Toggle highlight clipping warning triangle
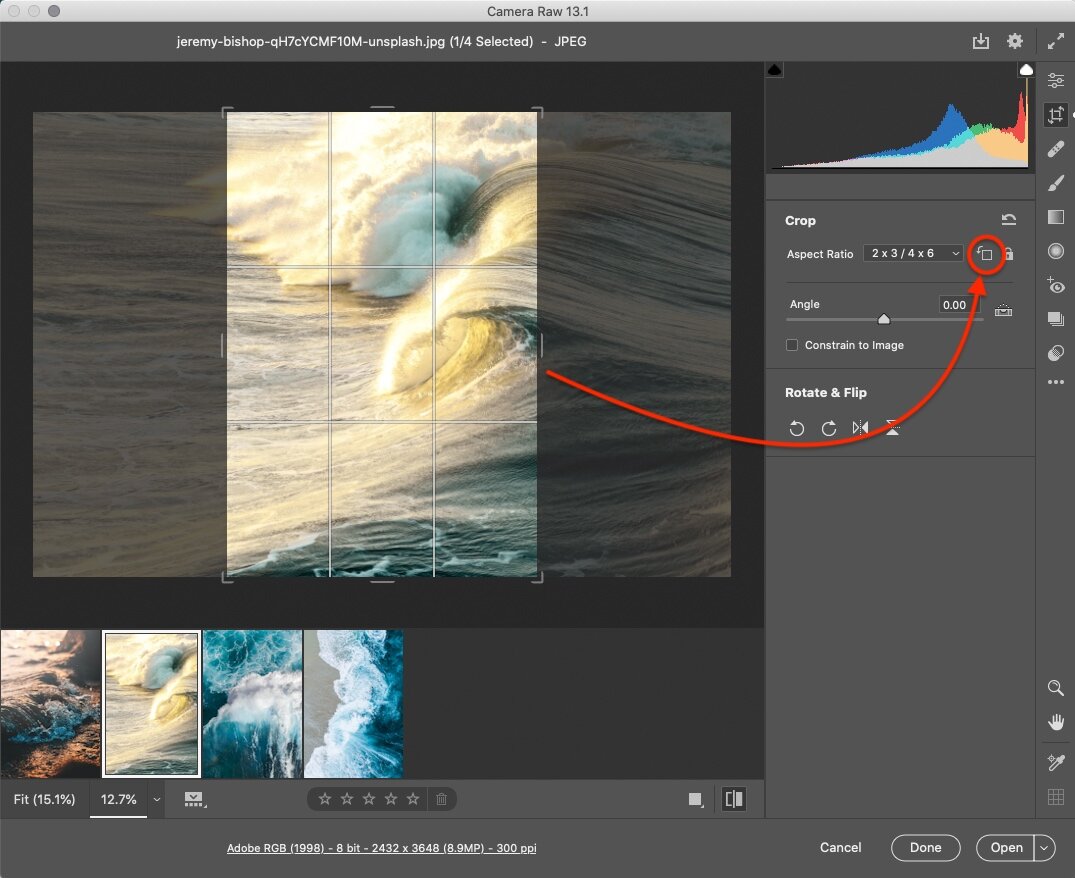This screenshot has height=878, width=1075. click(1026, 70)
